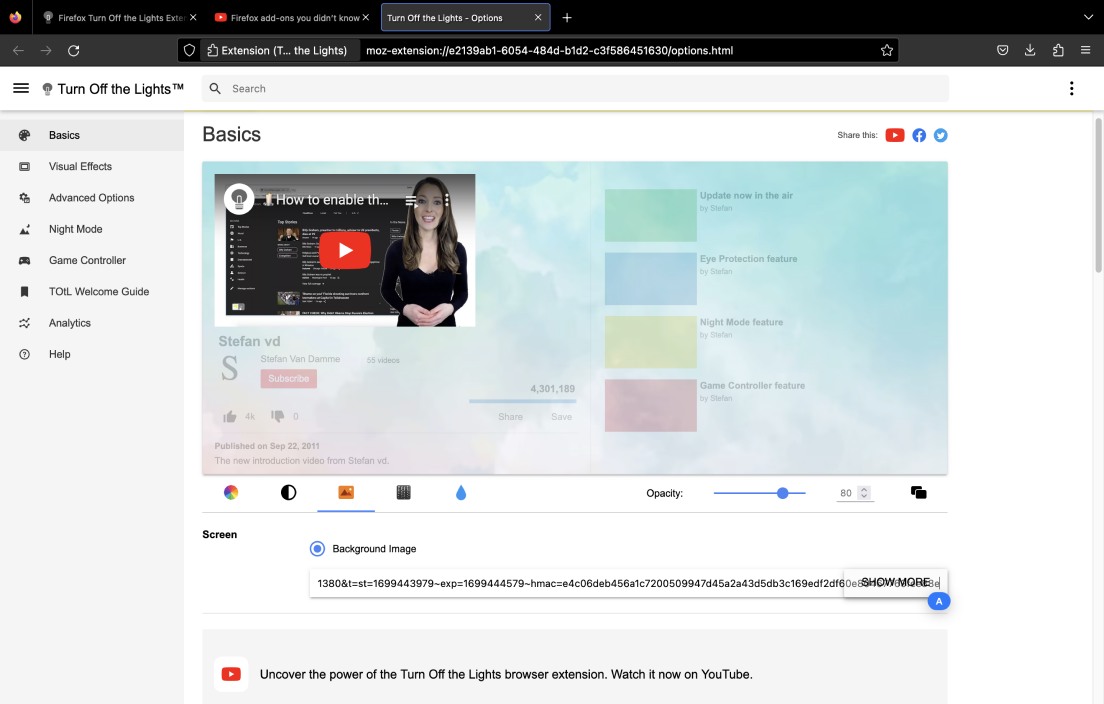Bookmark this page with star icon
The height and width of the screenshot is (704, 1104).
[887, 51]
